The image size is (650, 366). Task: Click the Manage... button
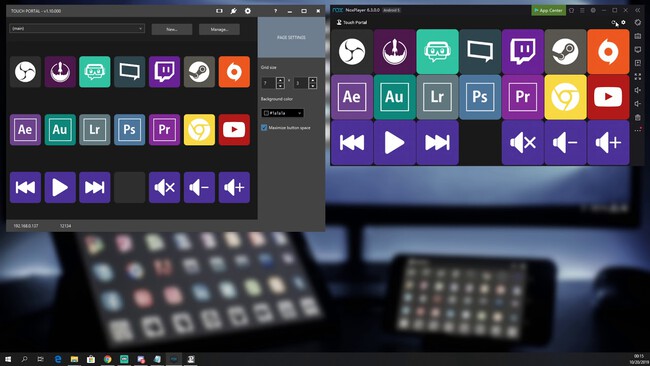tap(219, 29)
